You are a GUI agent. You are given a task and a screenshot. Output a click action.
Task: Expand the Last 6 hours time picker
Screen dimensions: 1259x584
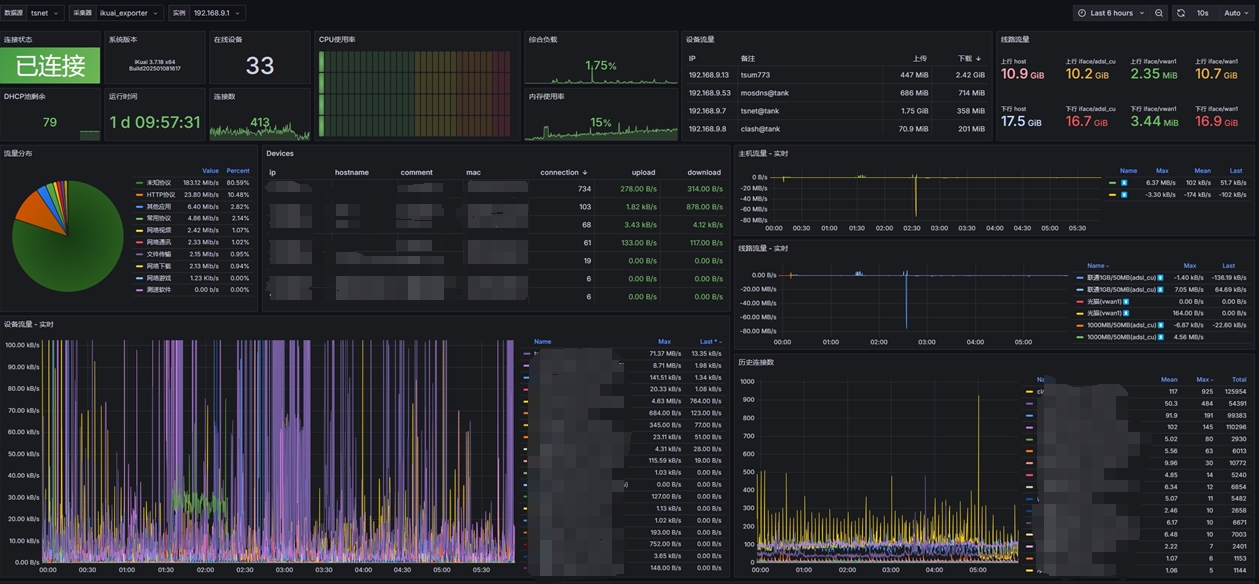tap(1111, 13)
